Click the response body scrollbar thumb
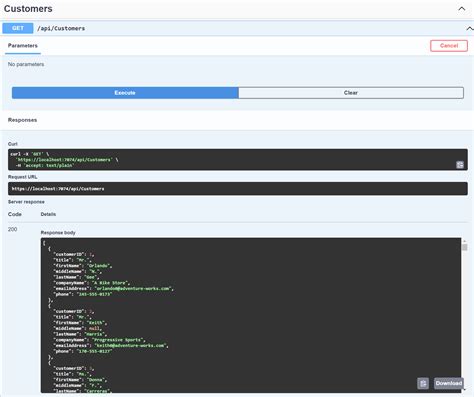 pos(465,247)
